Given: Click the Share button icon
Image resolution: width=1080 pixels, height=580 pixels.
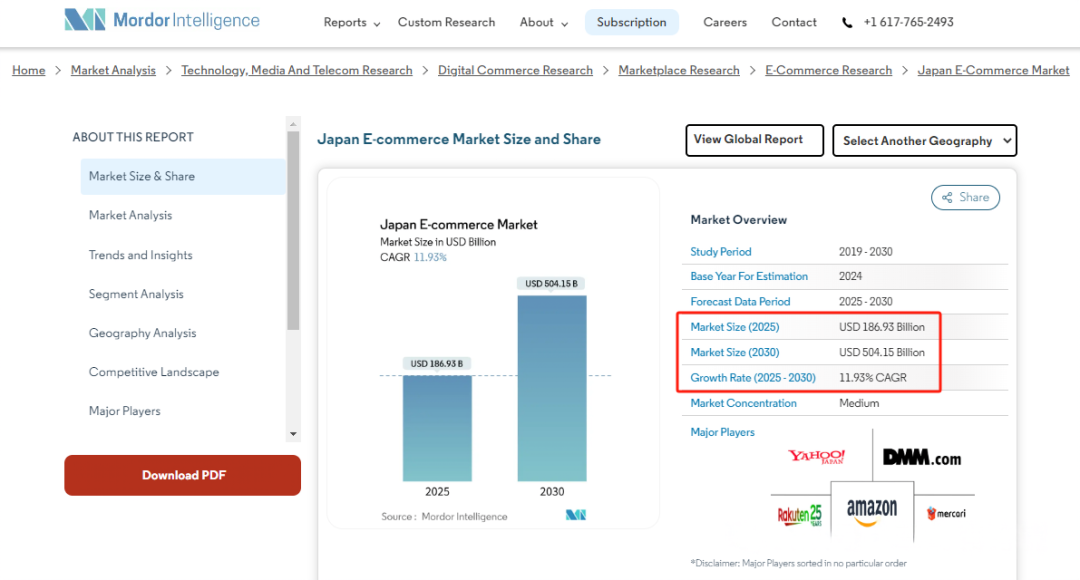Looking at the screenshot, I should pos(946,197).
